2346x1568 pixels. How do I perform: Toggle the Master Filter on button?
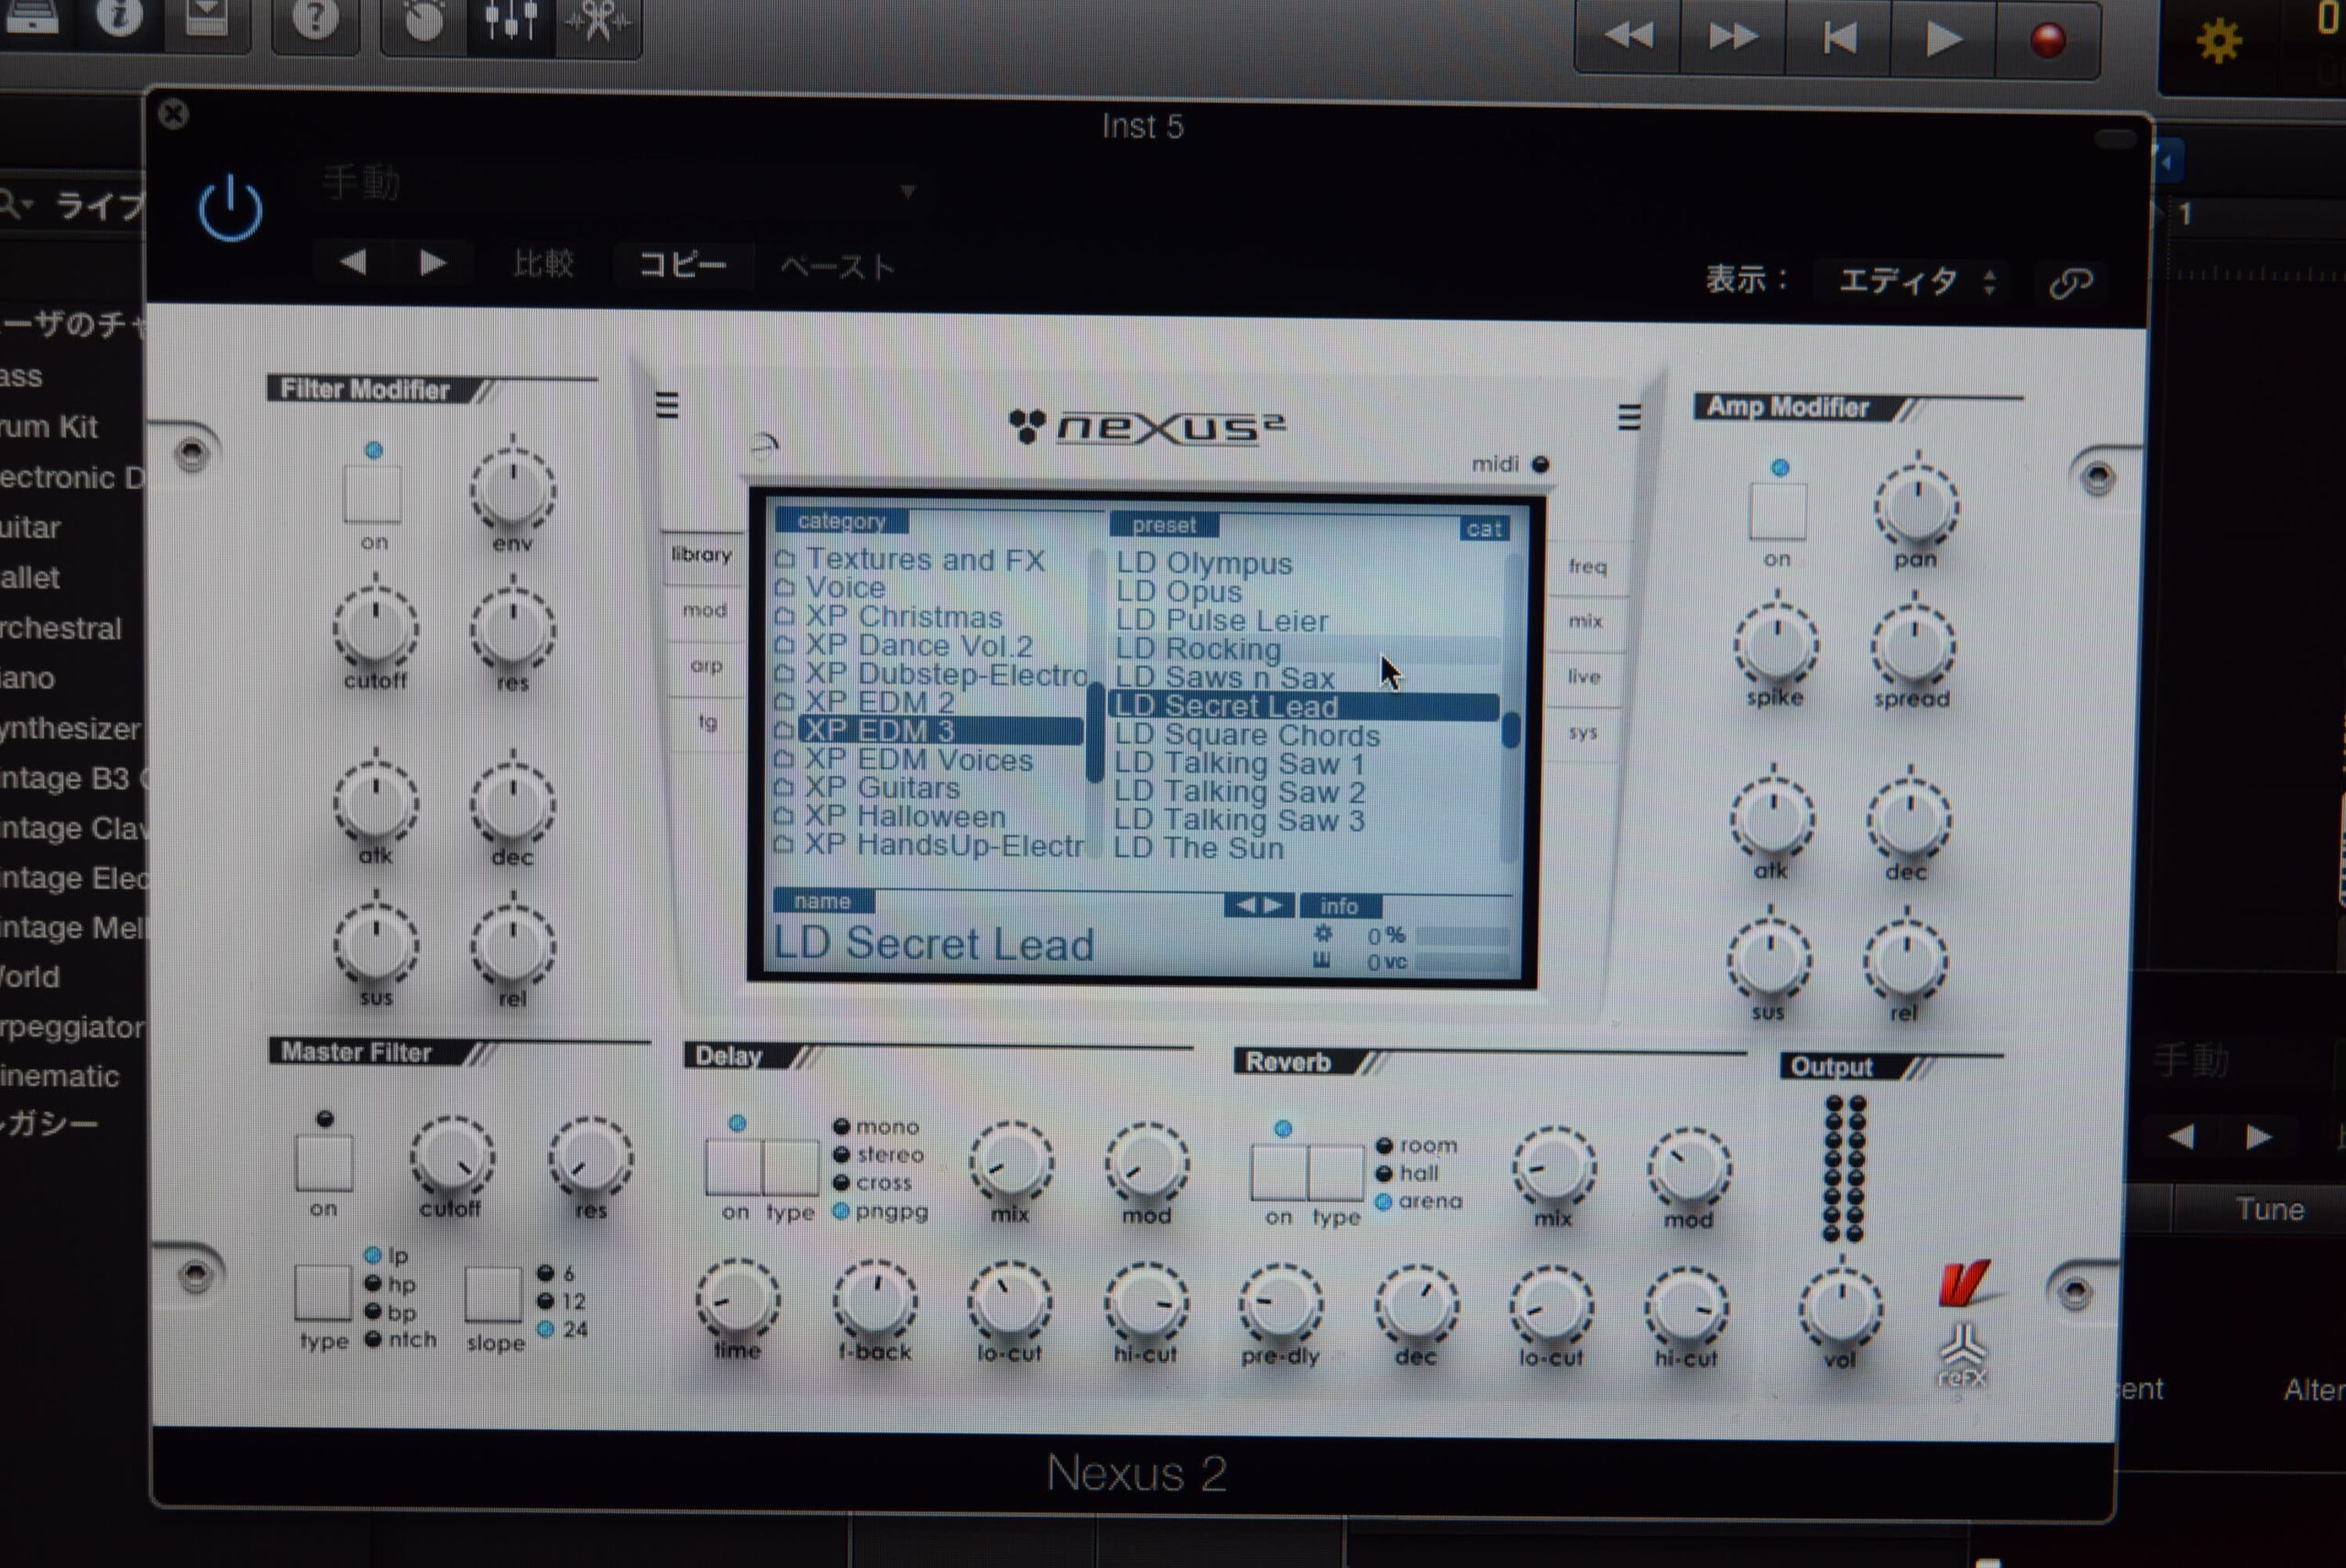(x=324, y=1162)
